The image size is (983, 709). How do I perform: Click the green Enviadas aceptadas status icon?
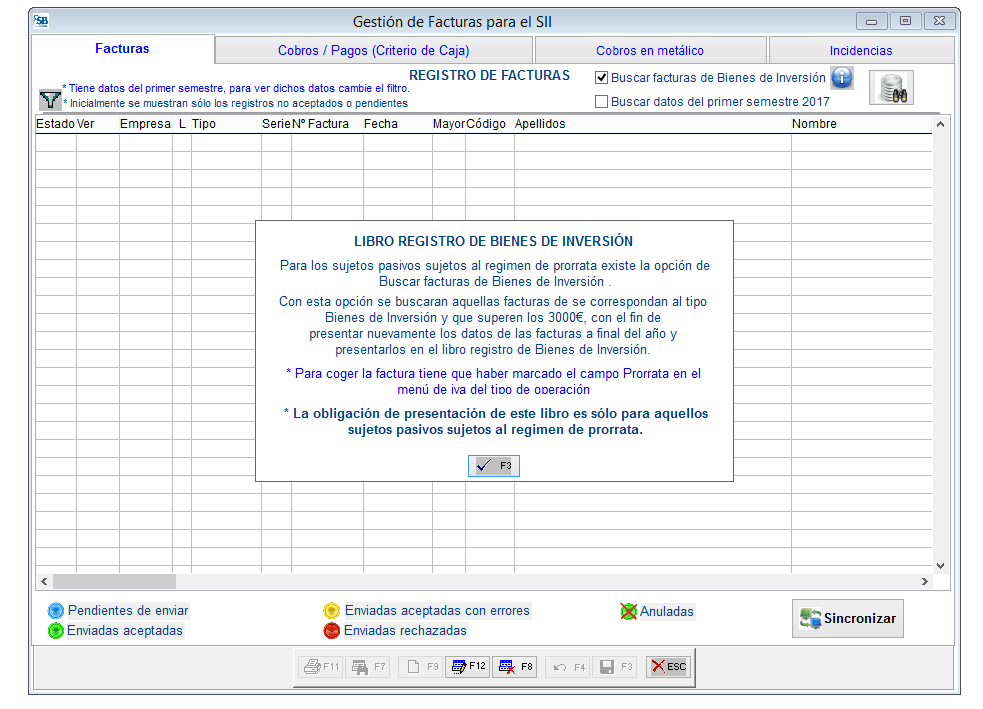[56, 631]
